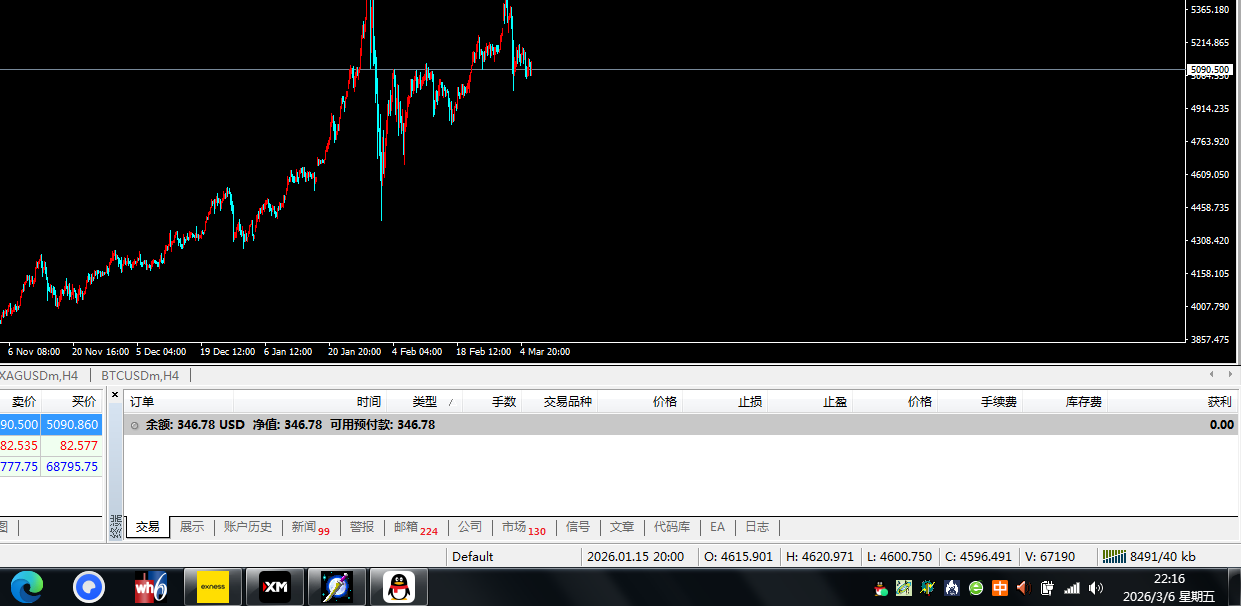Launch Microsoft Edge from the taskbar

27,587
